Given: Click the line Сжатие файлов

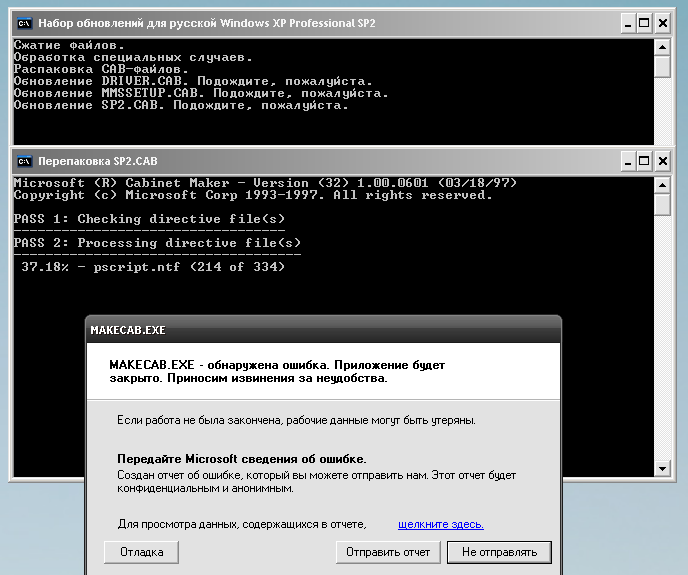Looking at the screenshot, I should [69, 45].
